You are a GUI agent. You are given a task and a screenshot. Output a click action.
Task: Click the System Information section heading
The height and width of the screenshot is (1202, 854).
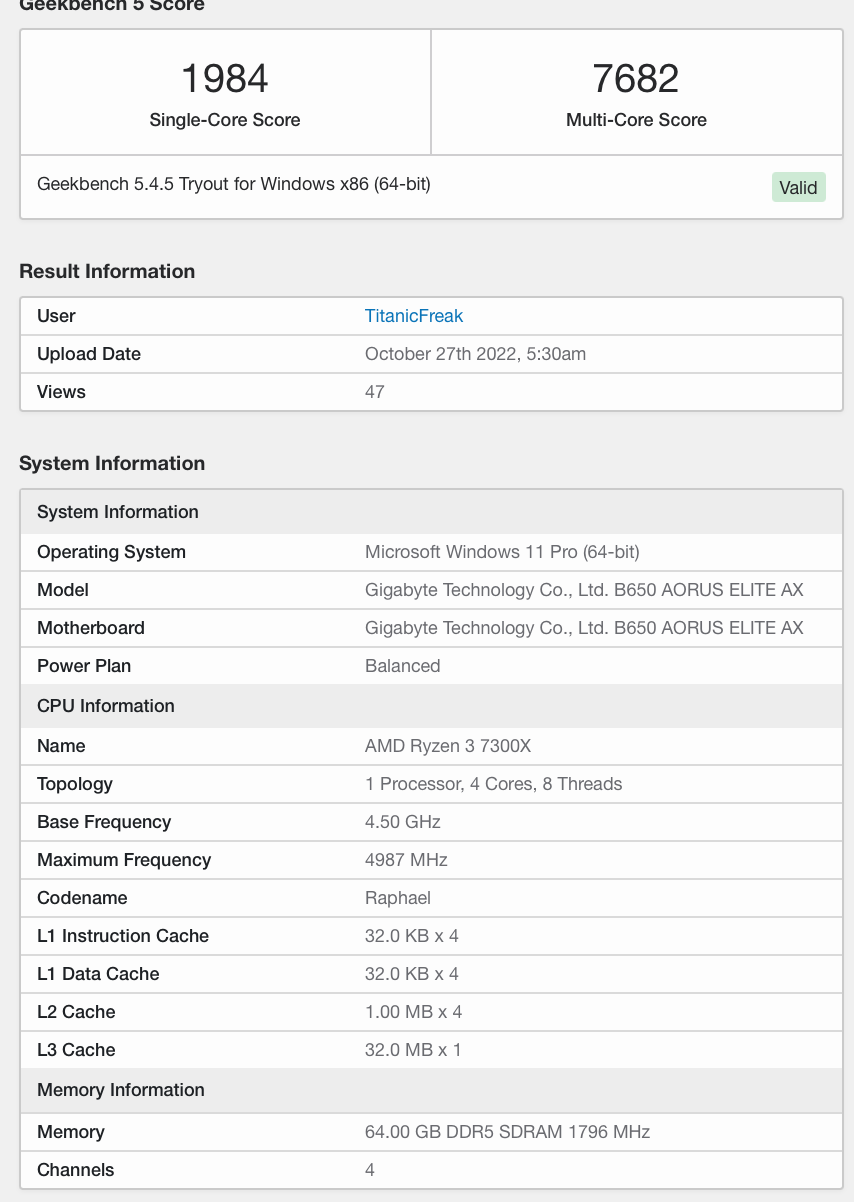coord(112,464)
